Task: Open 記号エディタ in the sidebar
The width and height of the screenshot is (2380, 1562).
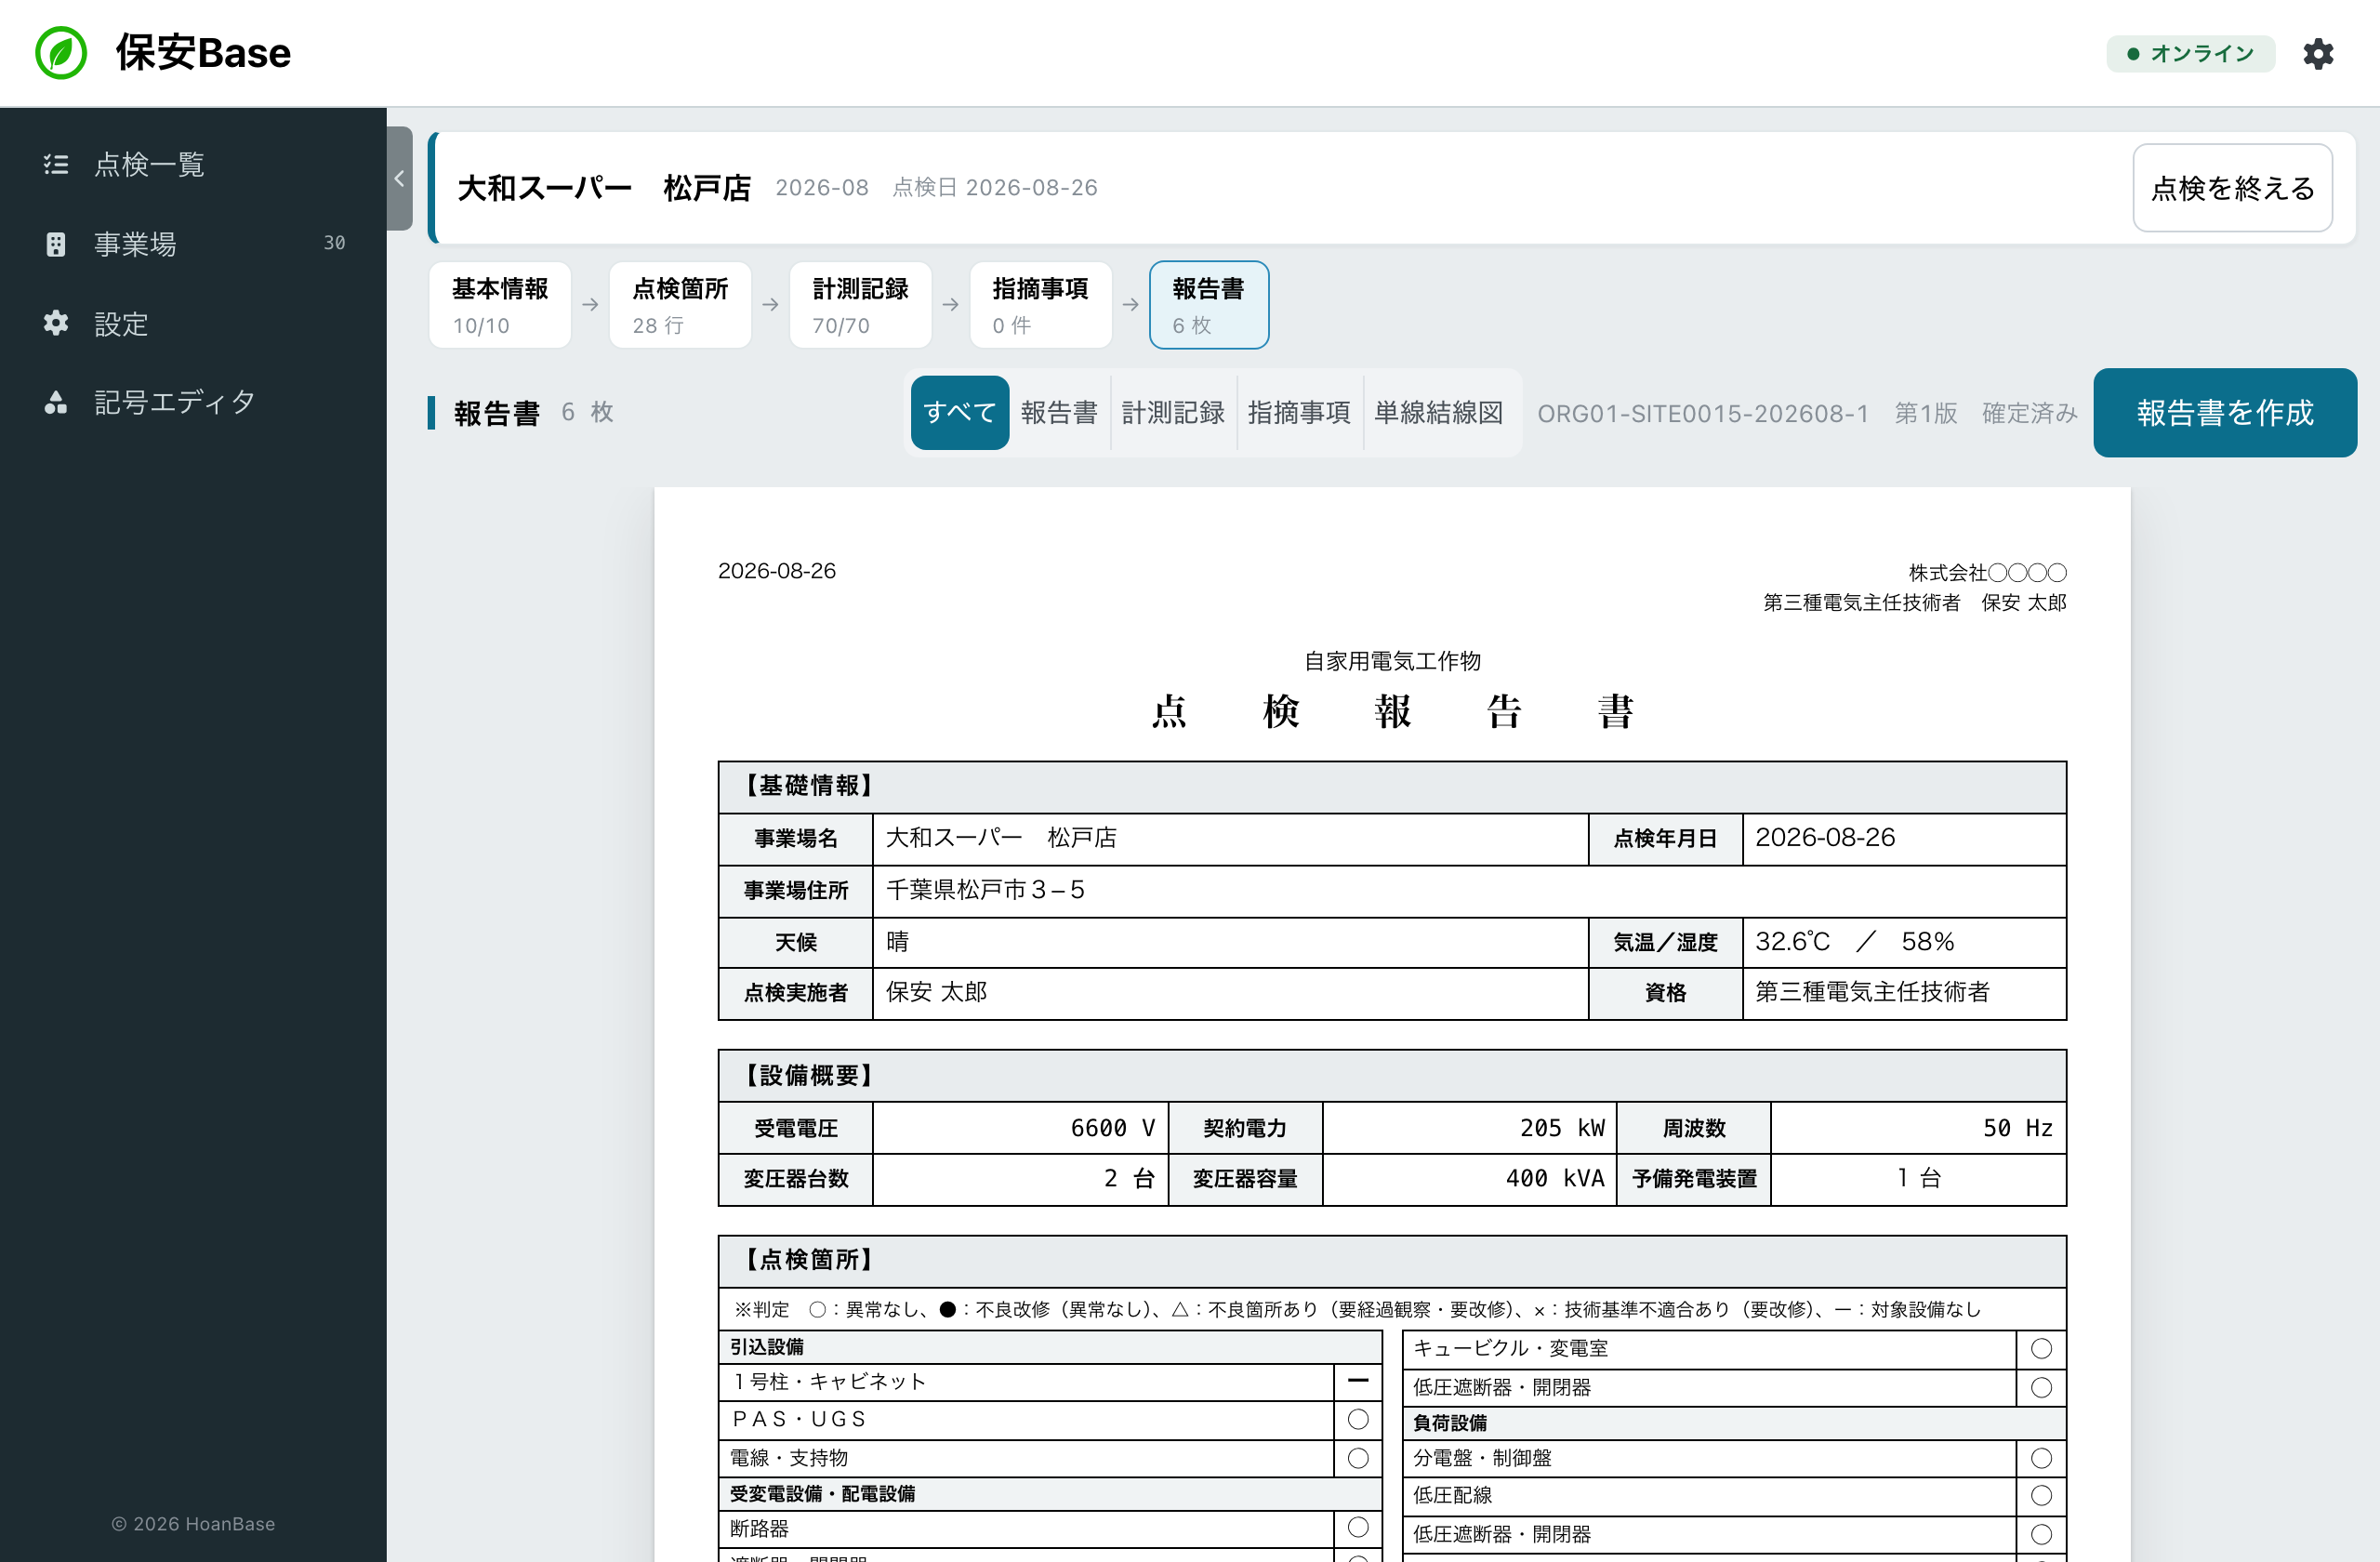Action: pyautogui.click(x=193, y=402)
